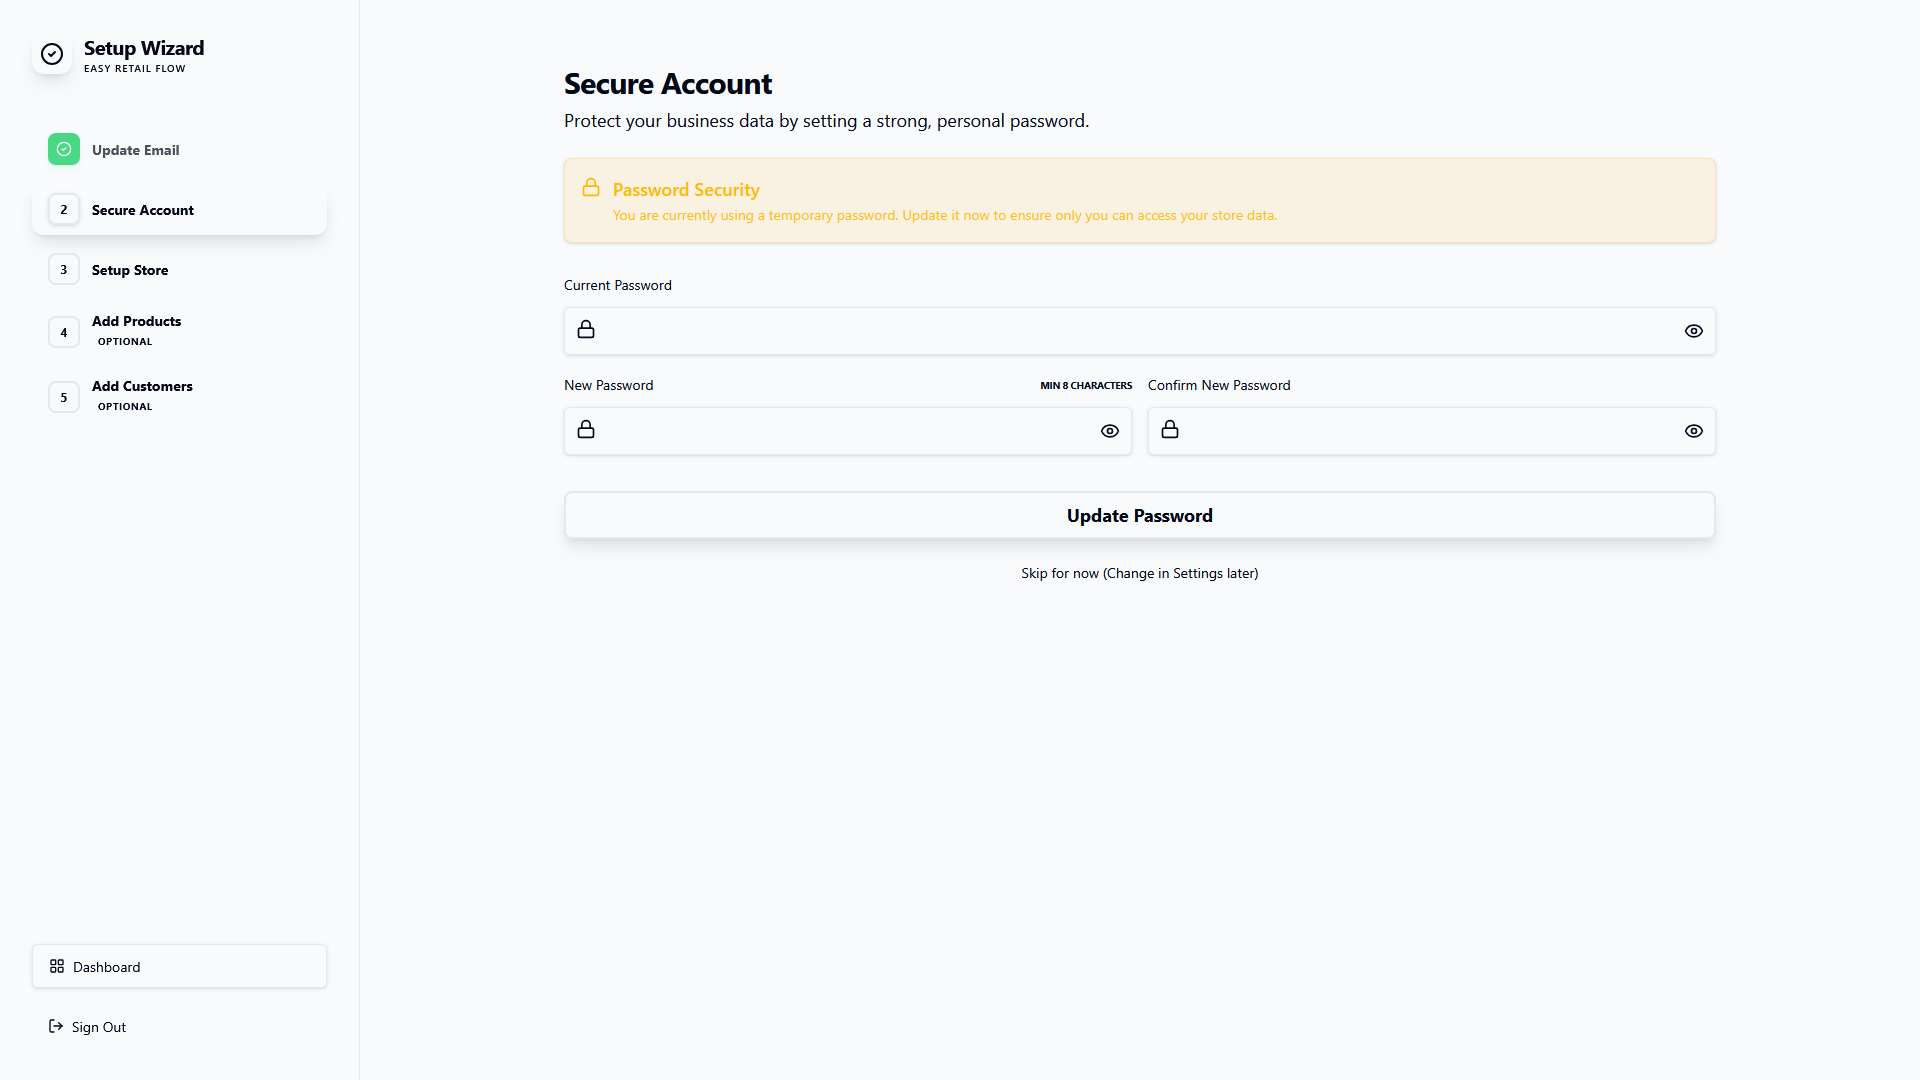Screen dimensions: 1920x1080
Task: Toggle Confirm New Password visibility eye
Action: pos(1694,431)
